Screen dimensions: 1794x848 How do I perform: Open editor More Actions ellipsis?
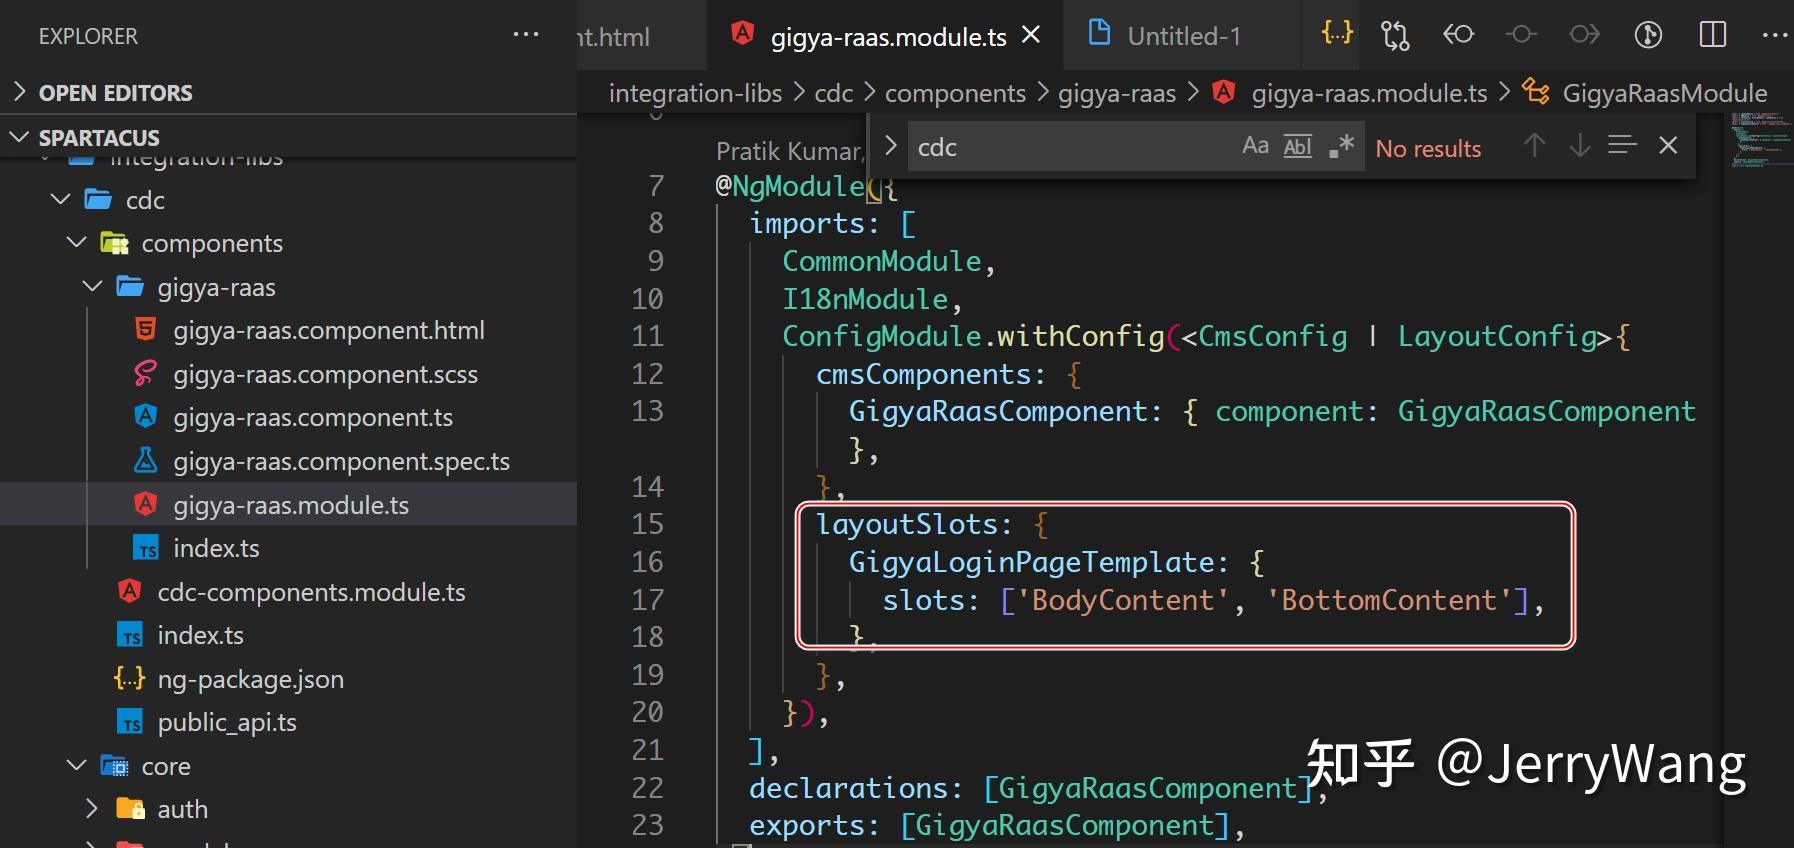(1775, 35)
